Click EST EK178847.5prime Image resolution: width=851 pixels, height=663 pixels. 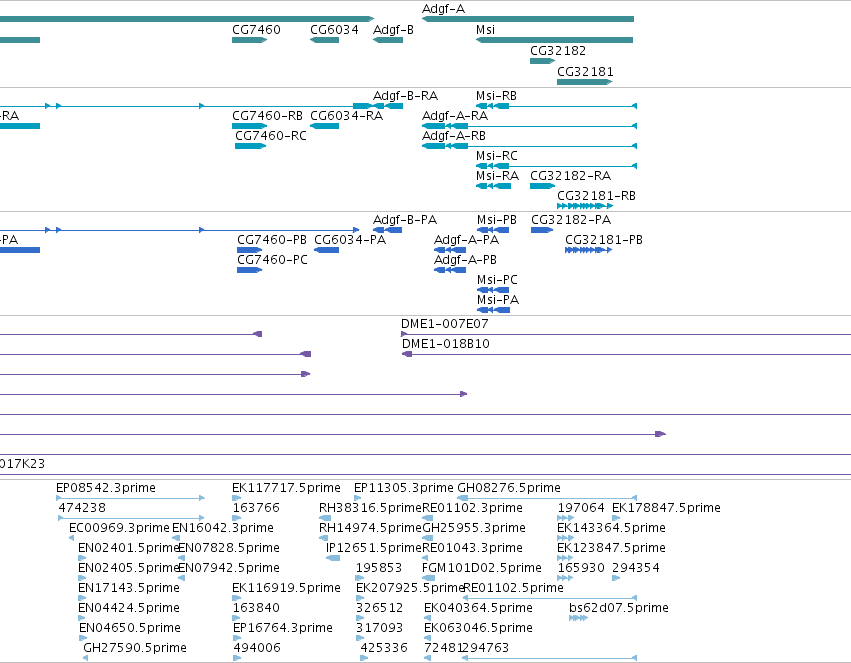(666, 508)
